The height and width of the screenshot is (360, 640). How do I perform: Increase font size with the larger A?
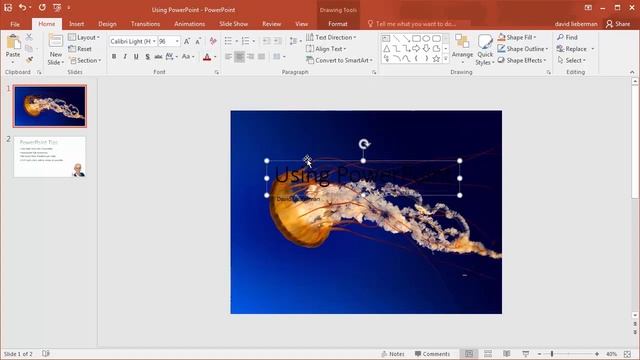click(187, 41)
